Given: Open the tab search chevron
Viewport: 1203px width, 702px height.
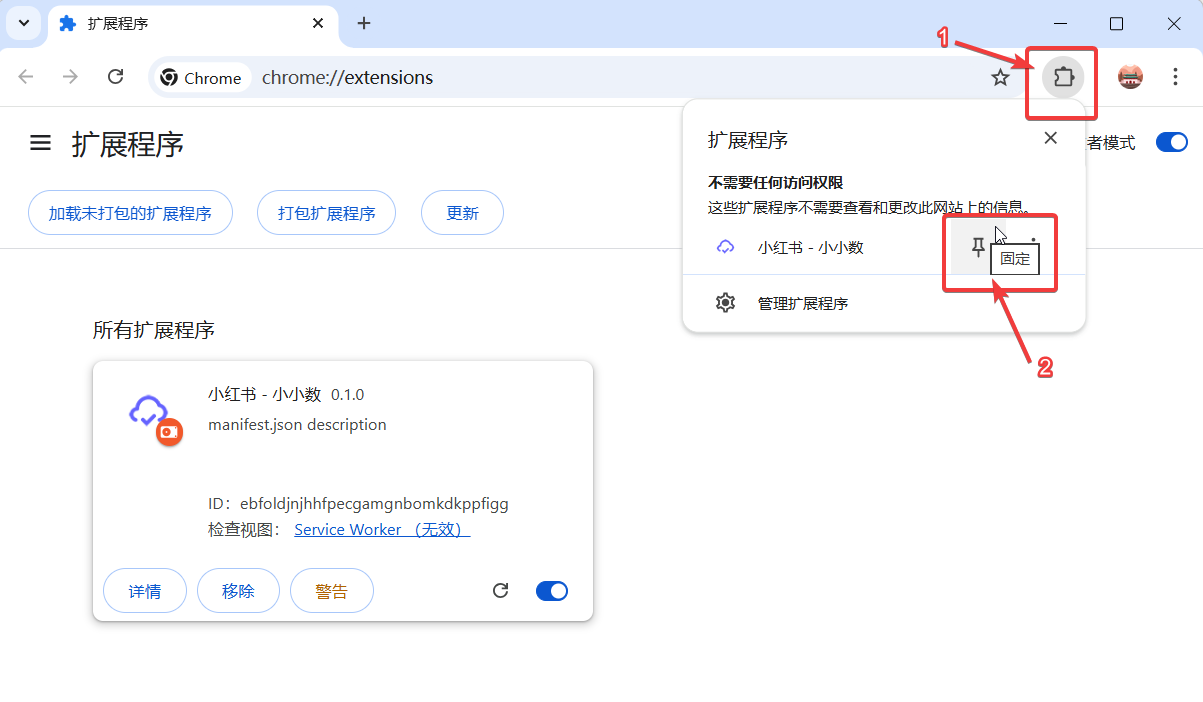Looking at the screenshot, I should pyautogui.click(x=22, y=23).
